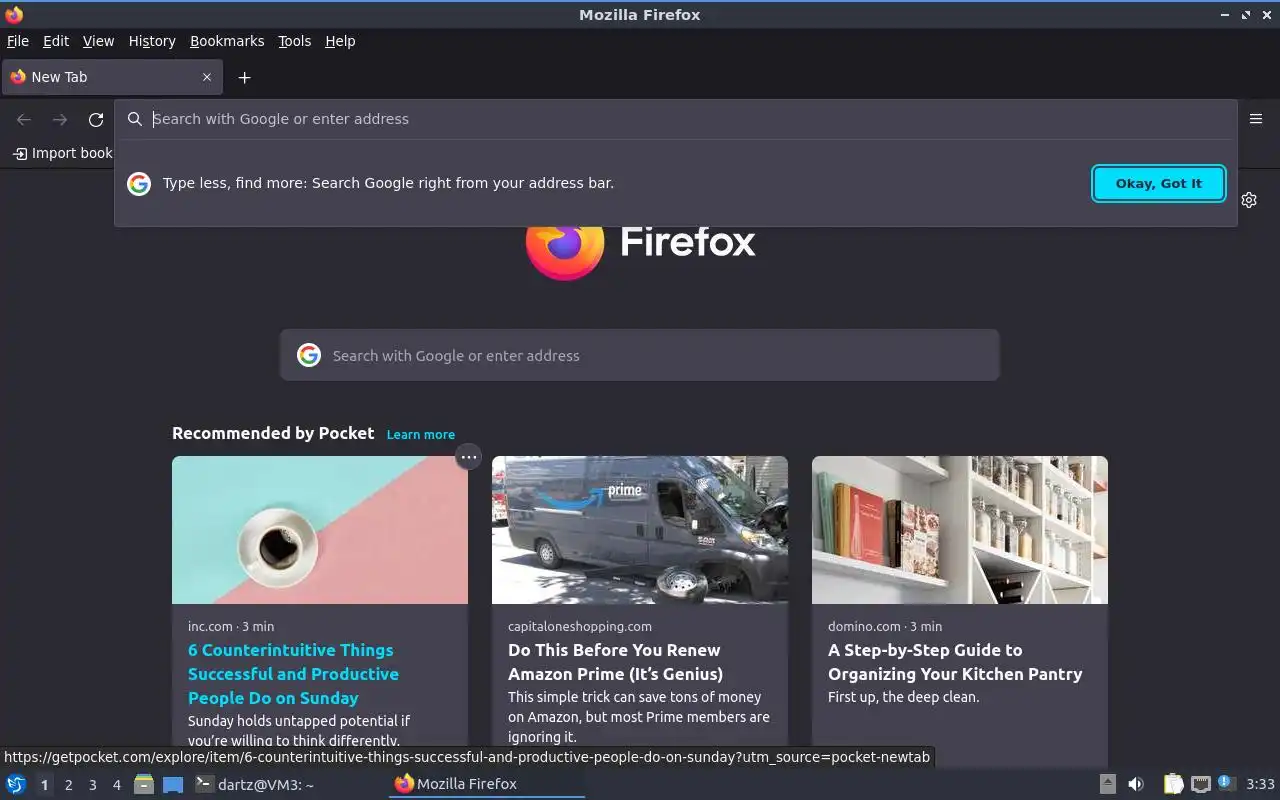The height and width of the screenshot is (800, 1280).
Task: Click the blue show desktop icon in the taskbar
Action: tap(173, 784)
